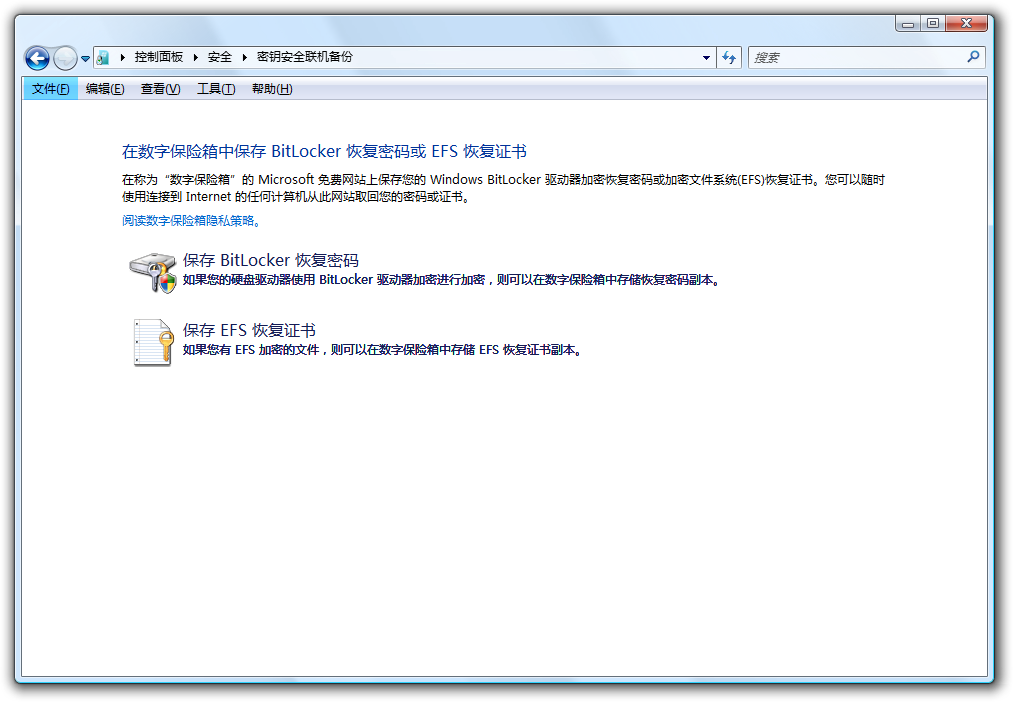The width and height of the screenshot is (1014, 702).
Task: Click the Back navigation arrow button
Action: [x=38, y=58]
